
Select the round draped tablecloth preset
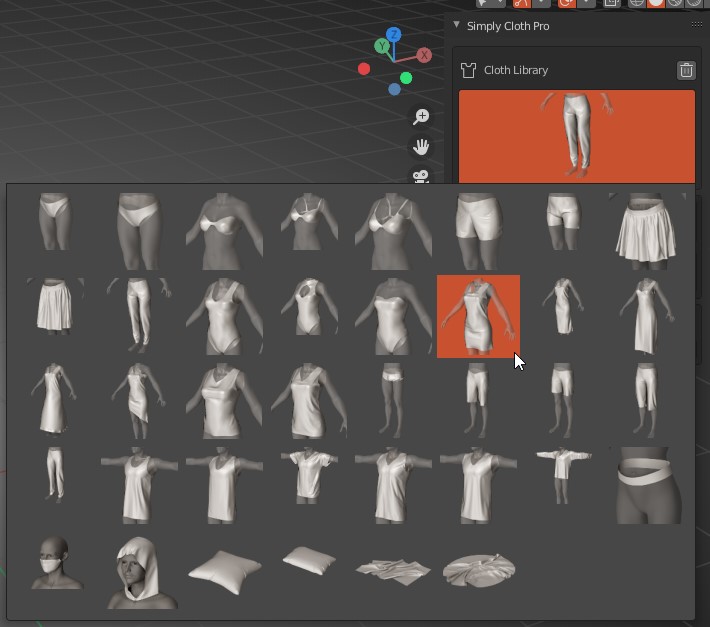479,570
